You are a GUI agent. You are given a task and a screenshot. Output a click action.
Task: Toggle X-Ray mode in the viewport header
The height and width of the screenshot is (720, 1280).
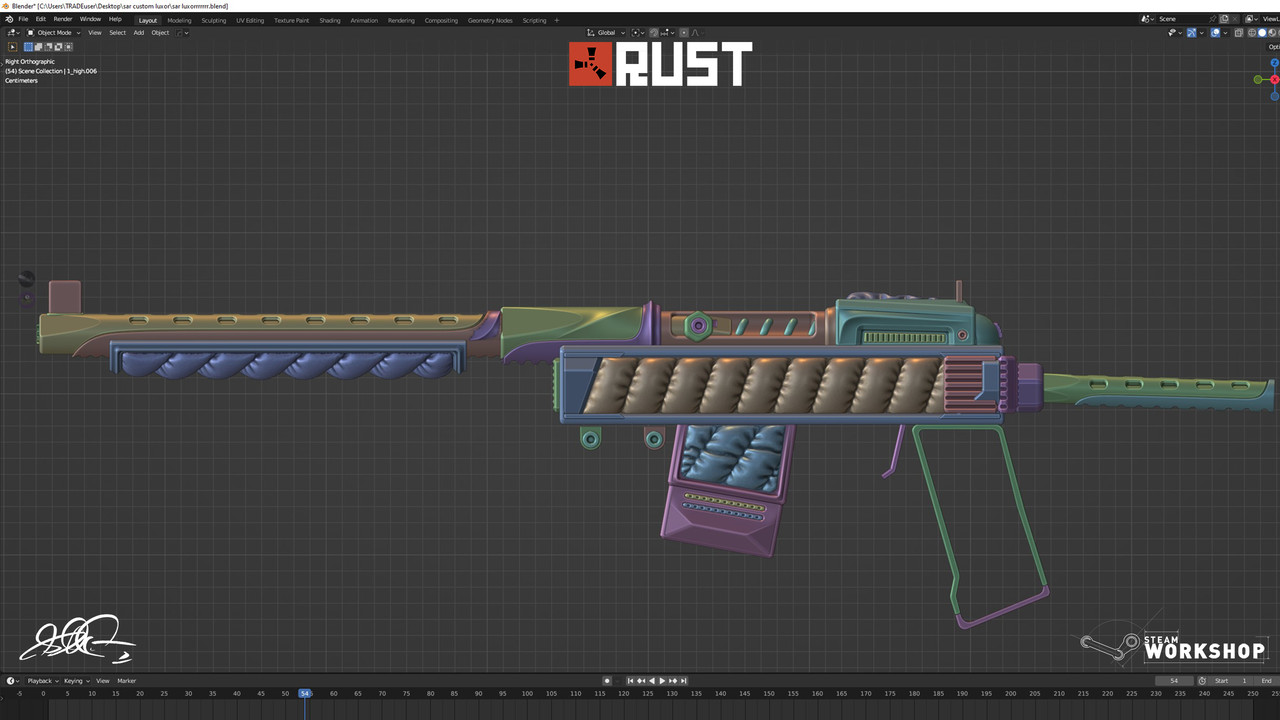[x=1239, y=32]
